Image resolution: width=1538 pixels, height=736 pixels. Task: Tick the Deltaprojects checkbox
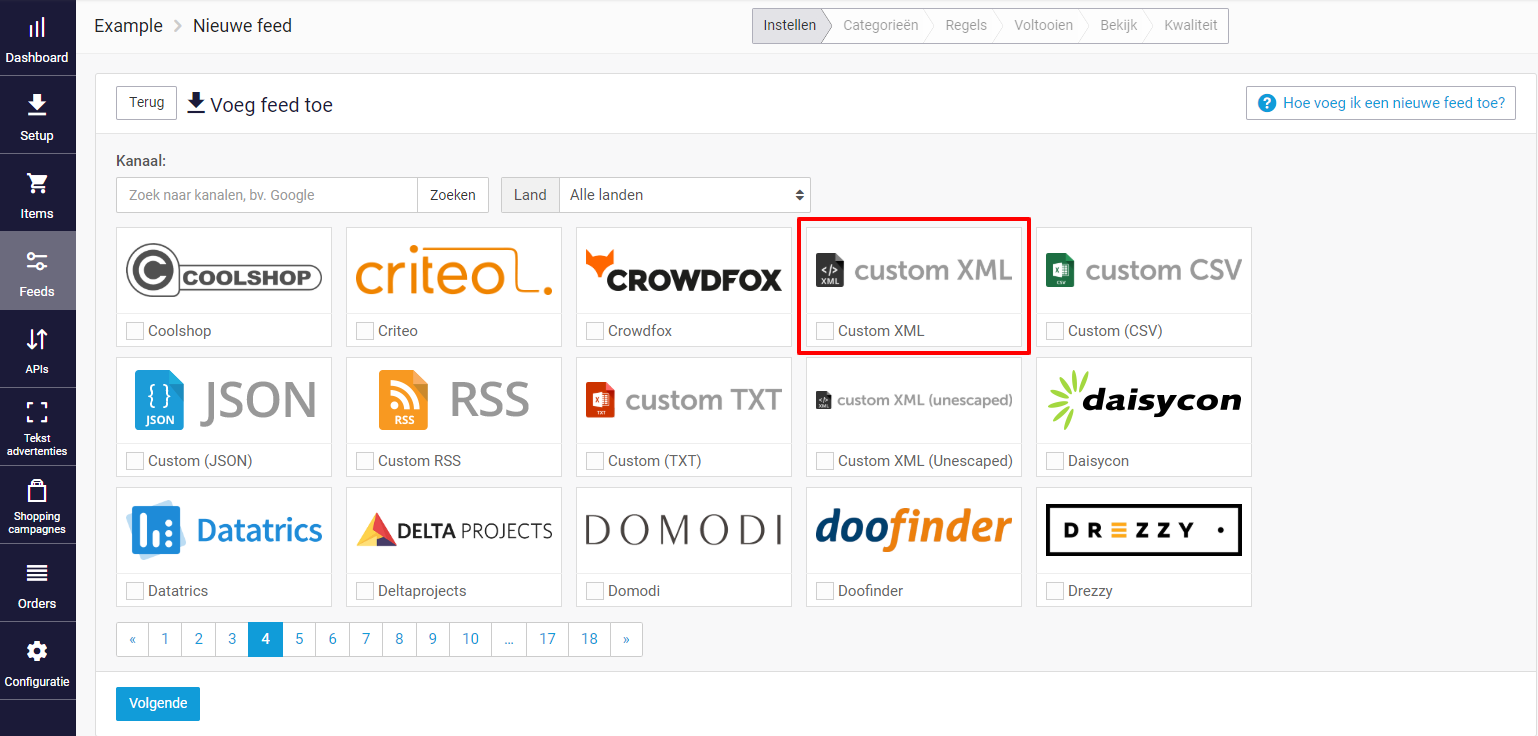365,591
